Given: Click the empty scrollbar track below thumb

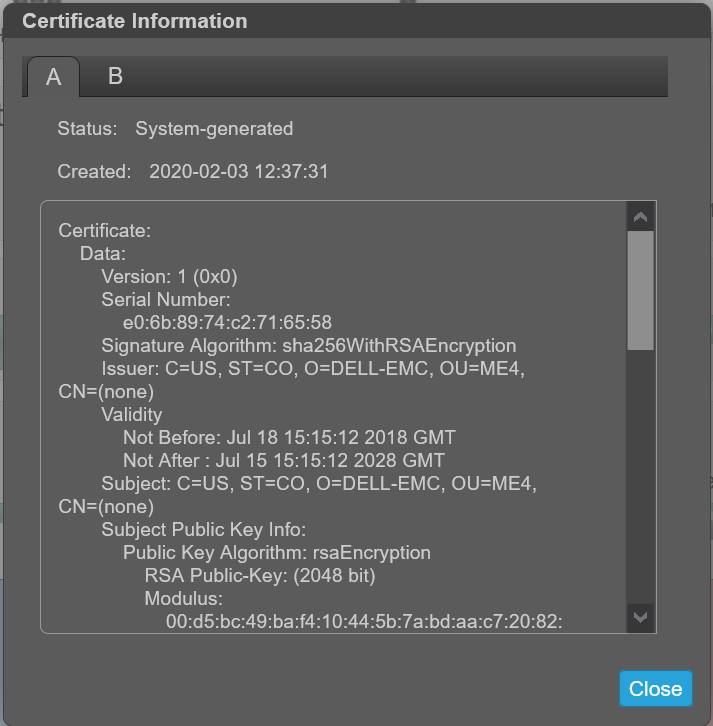Looking at the screenshot, I should pos(641,480).
